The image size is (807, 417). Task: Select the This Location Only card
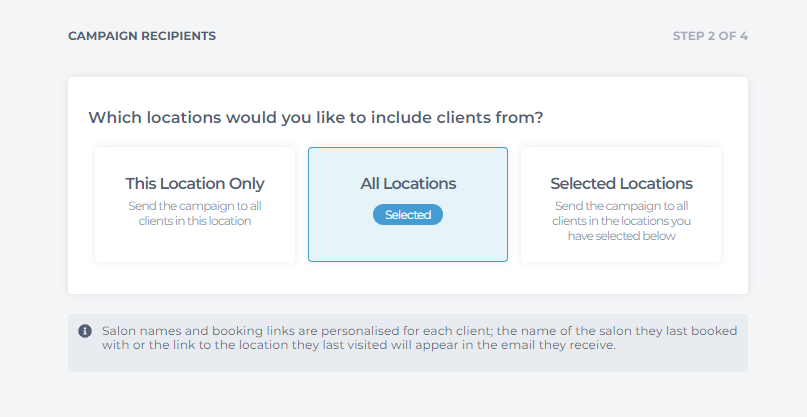[x=195, y=204]
